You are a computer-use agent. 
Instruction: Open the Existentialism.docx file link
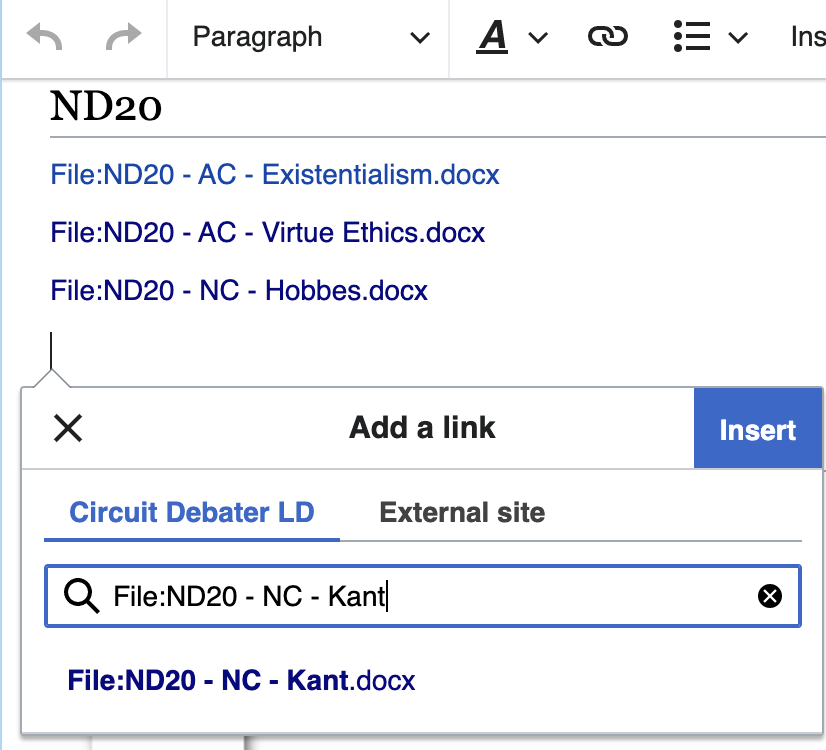275,174
